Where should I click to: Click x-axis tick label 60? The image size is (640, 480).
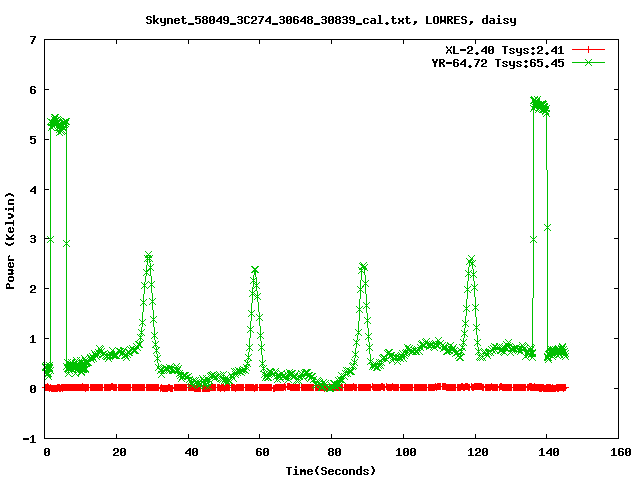tap(262, 452)
